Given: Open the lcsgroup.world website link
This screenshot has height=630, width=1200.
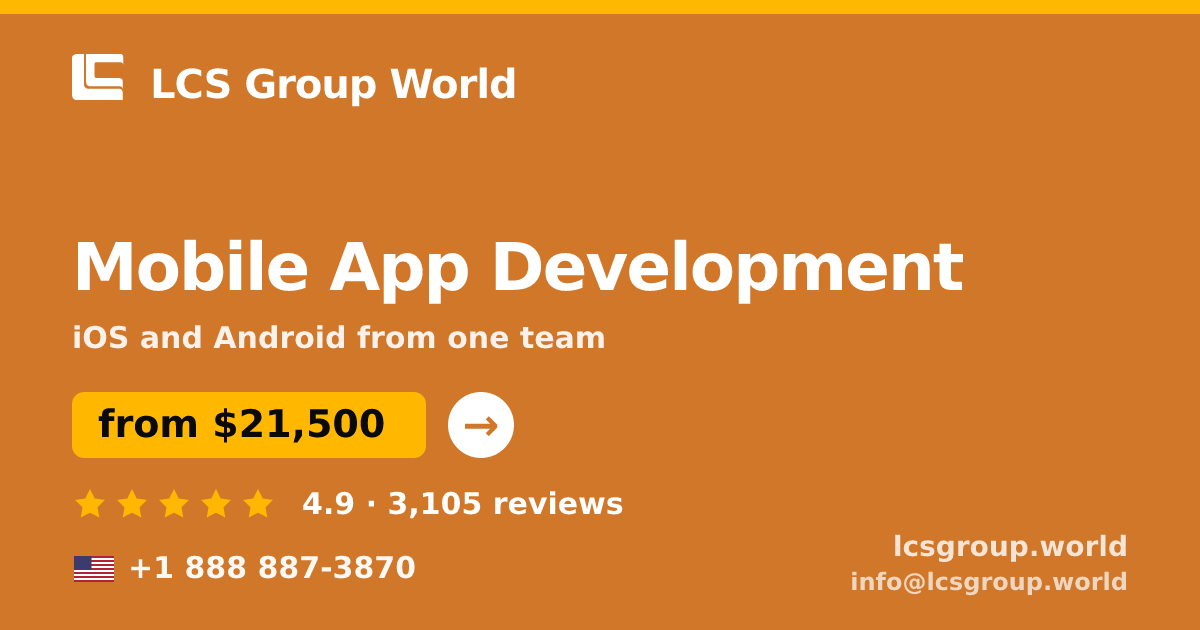Looking at the screenshot, I should pos(1010,547).
